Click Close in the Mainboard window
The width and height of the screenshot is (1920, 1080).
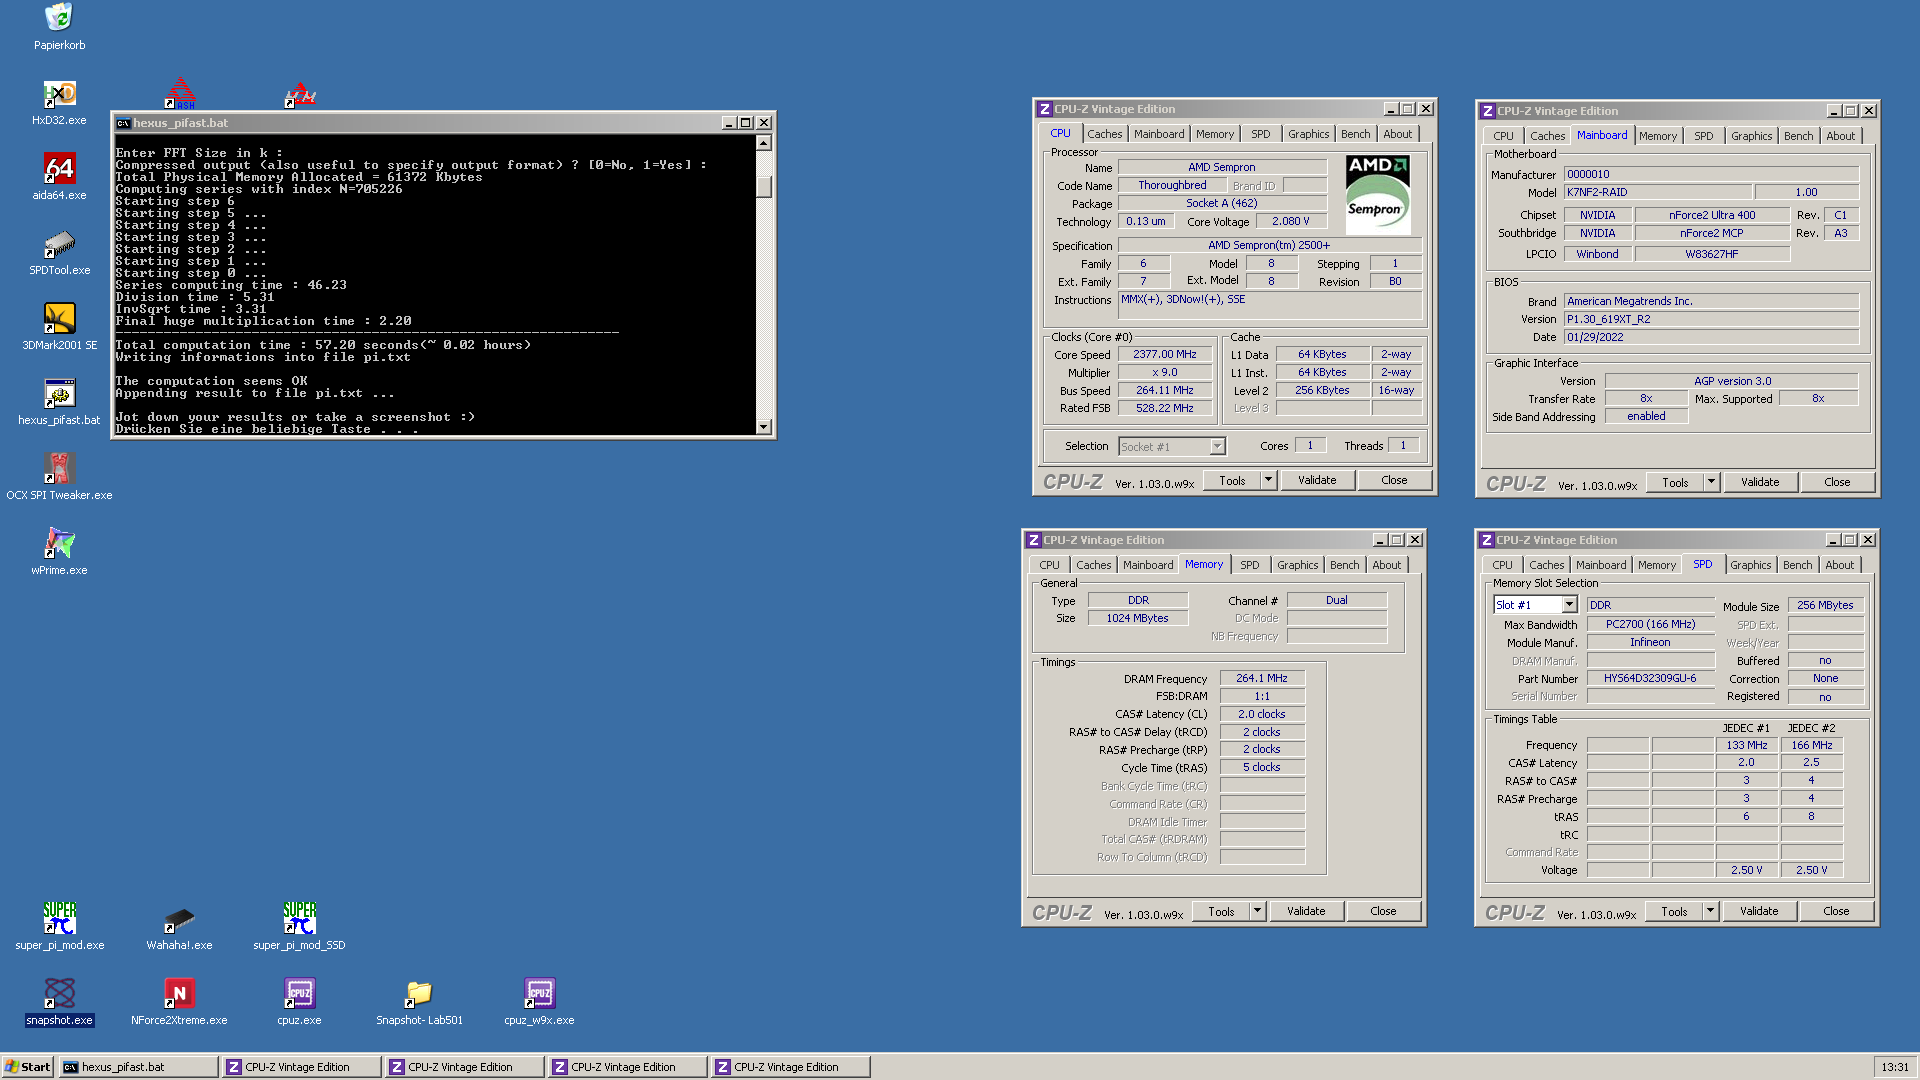coord(1837,482)
